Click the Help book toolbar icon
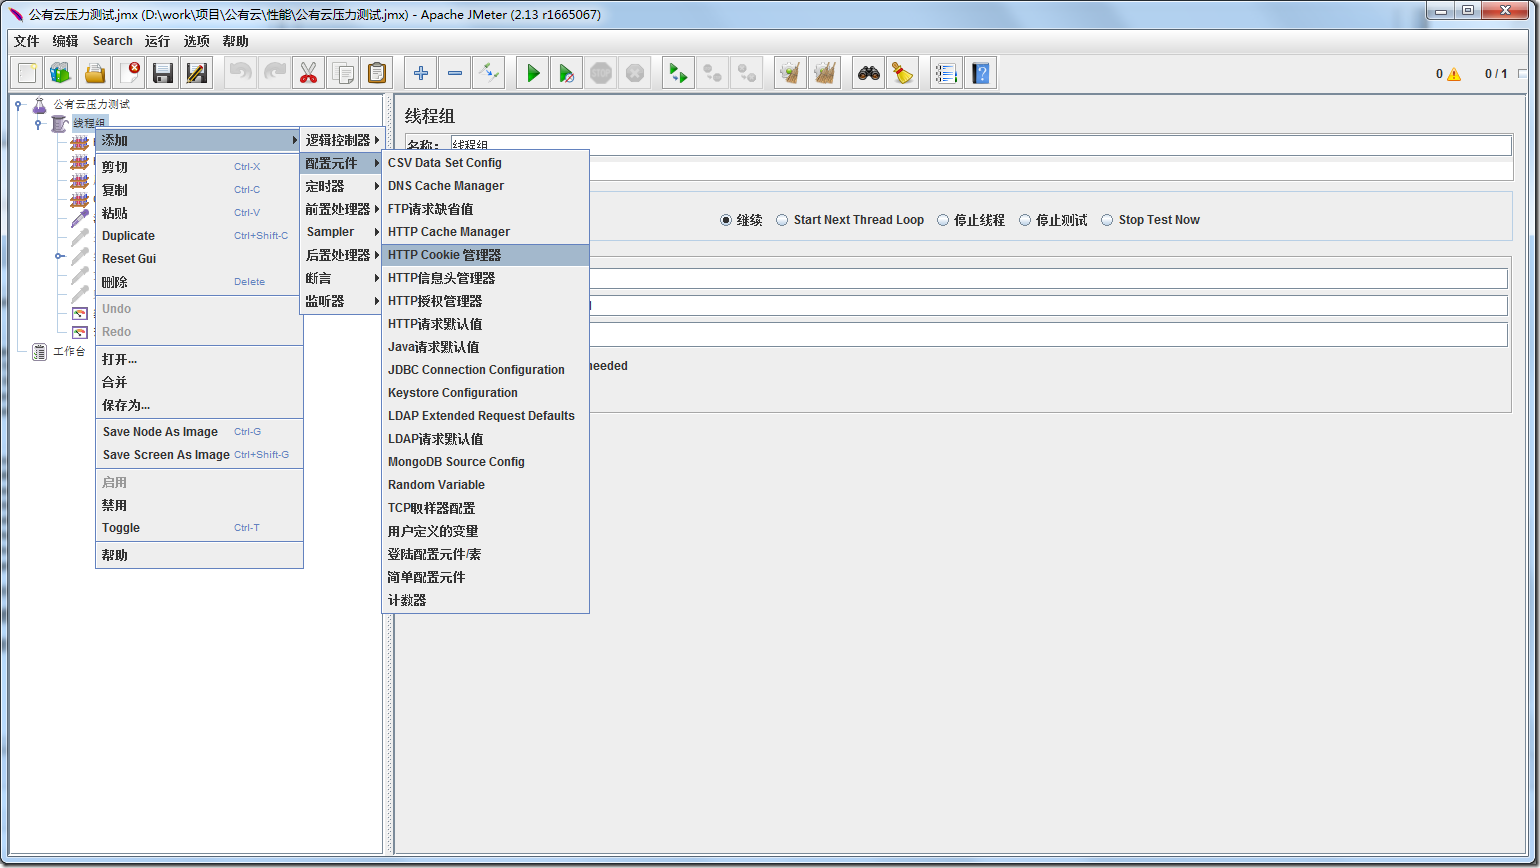1540x868 pixels. [981, 73]
